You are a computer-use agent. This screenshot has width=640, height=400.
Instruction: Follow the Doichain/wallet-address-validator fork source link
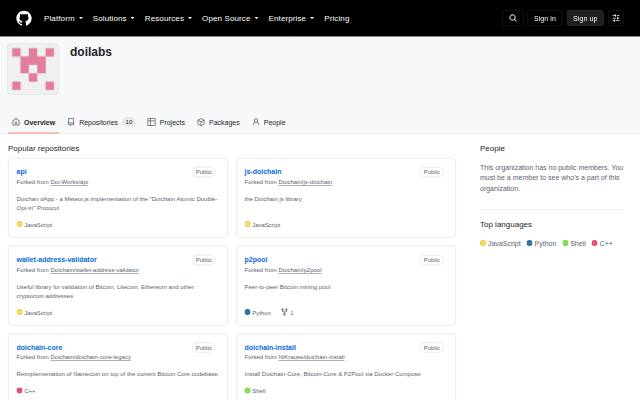(95, 270)
